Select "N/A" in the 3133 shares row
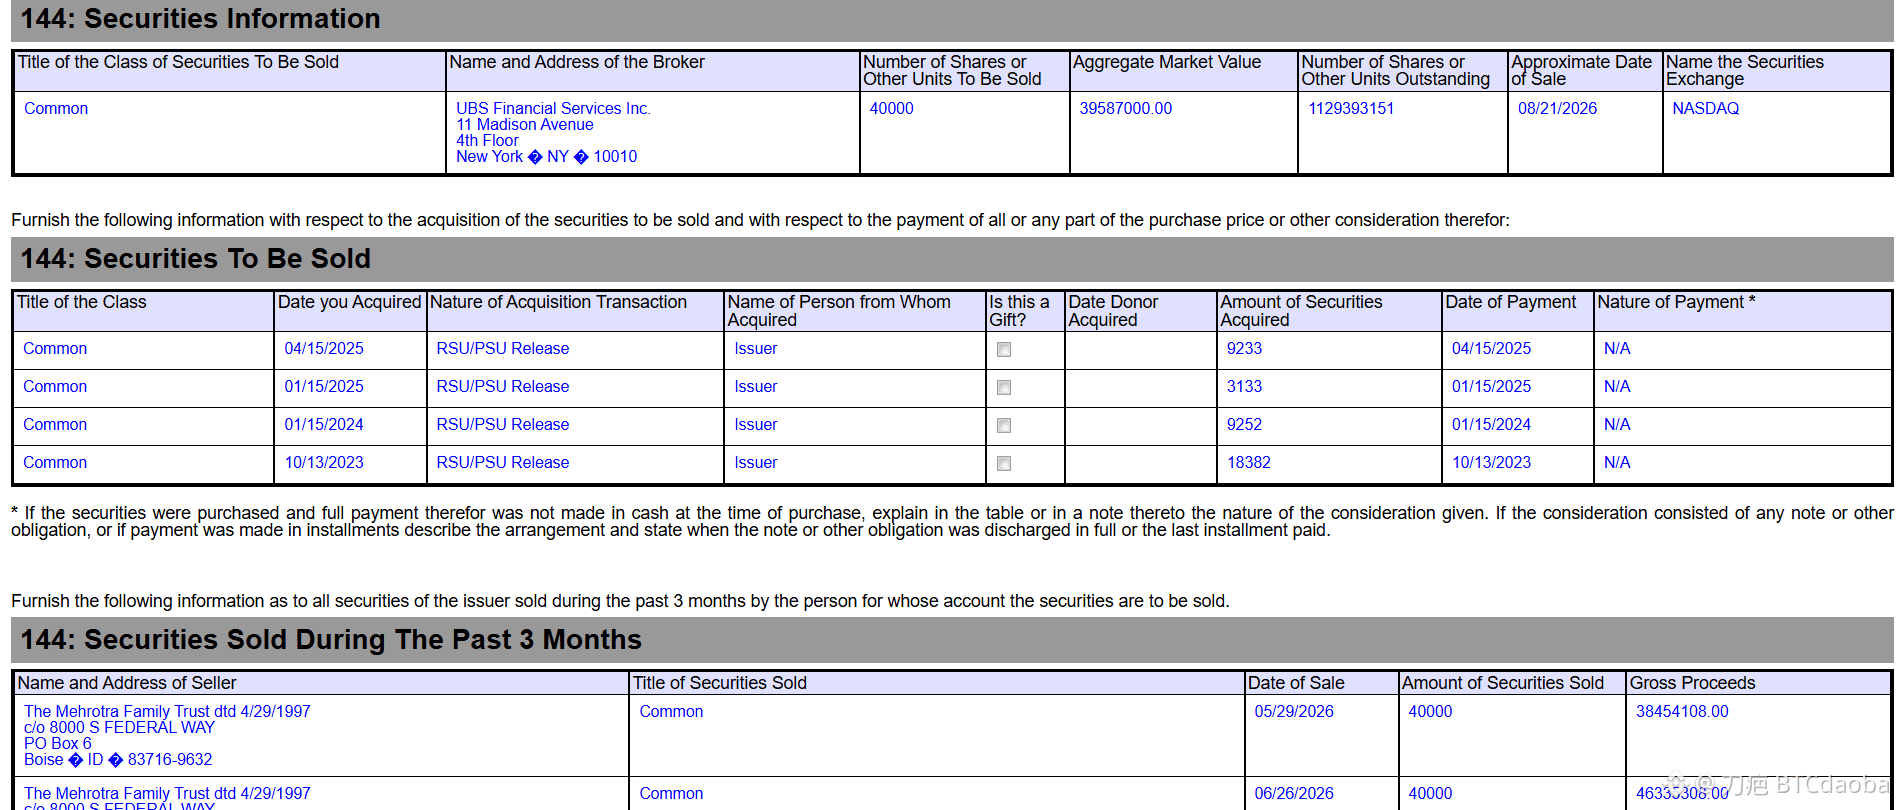1897x810 pixels. pos(1617,386)
